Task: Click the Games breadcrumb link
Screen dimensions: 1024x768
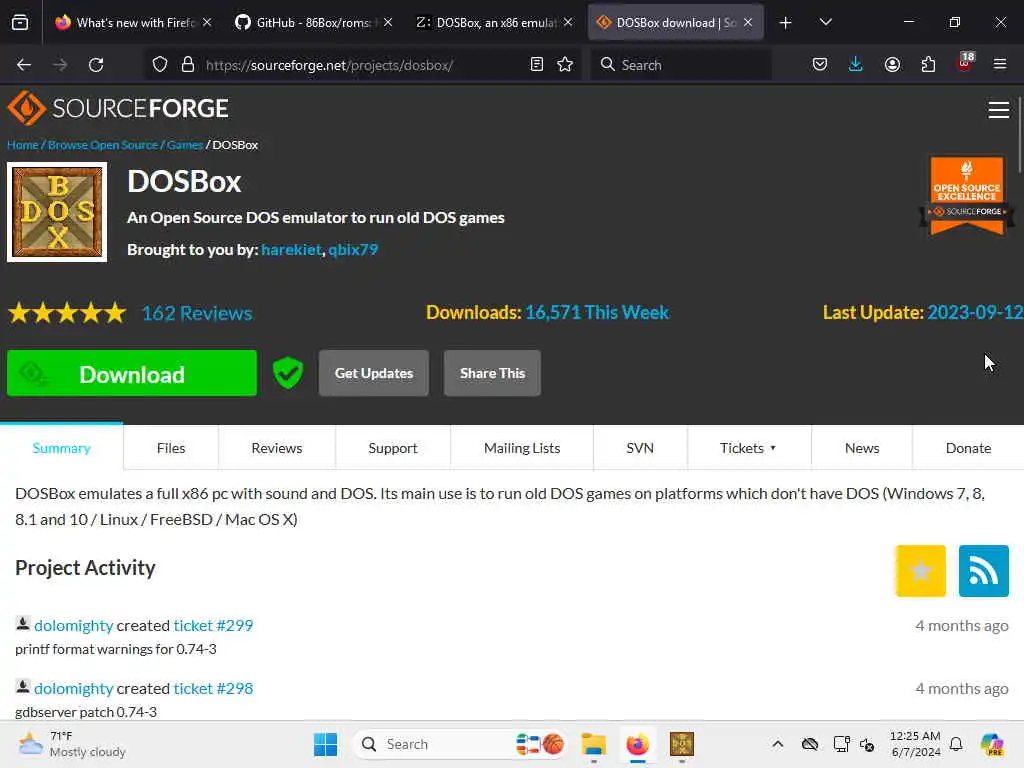Action: click(185, 145)
